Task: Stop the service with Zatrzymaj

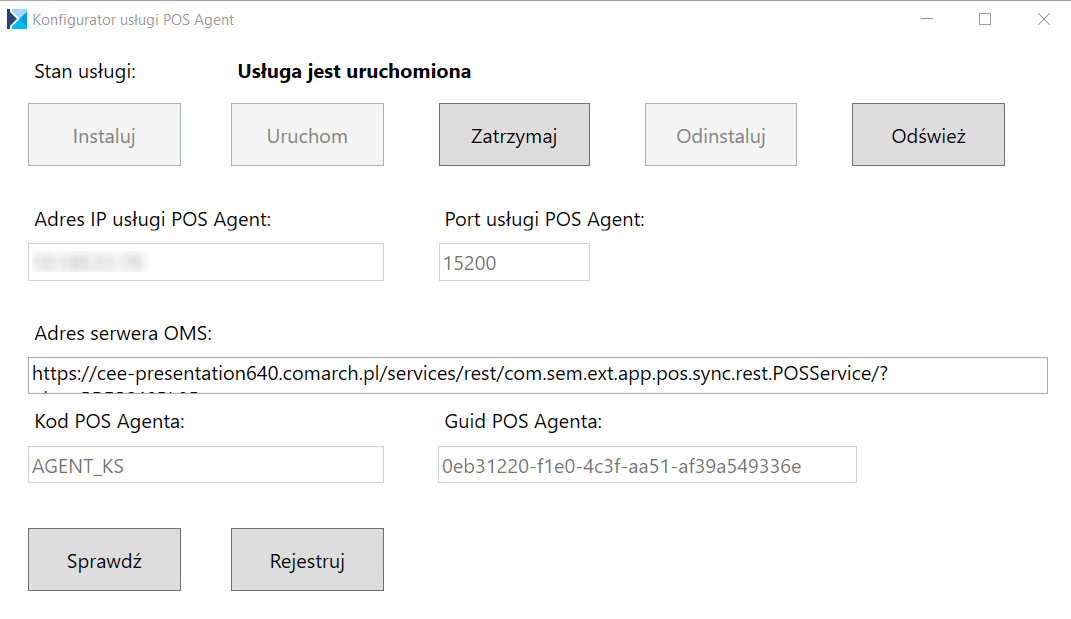Action: pyautogui.click(x=514, y=135)
